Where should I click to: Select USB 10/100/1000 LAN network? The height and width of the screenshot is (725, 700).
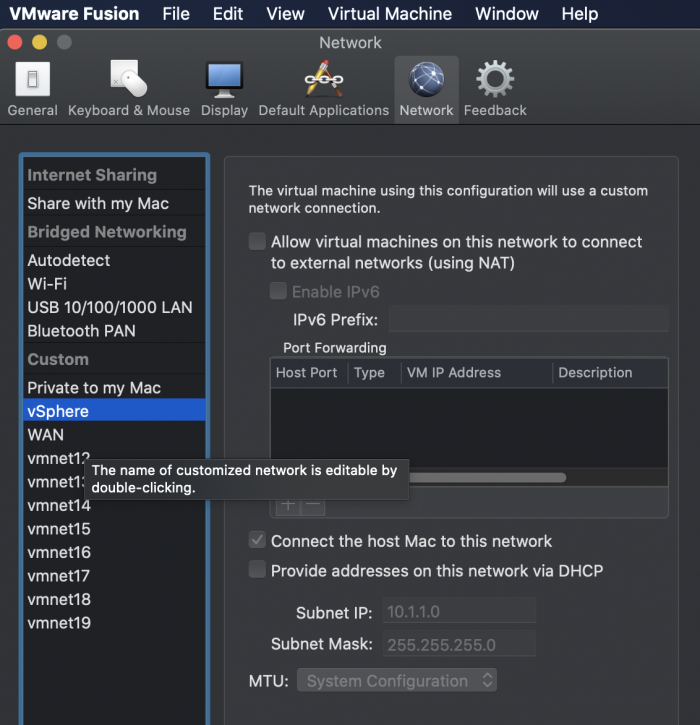point(114,307)
